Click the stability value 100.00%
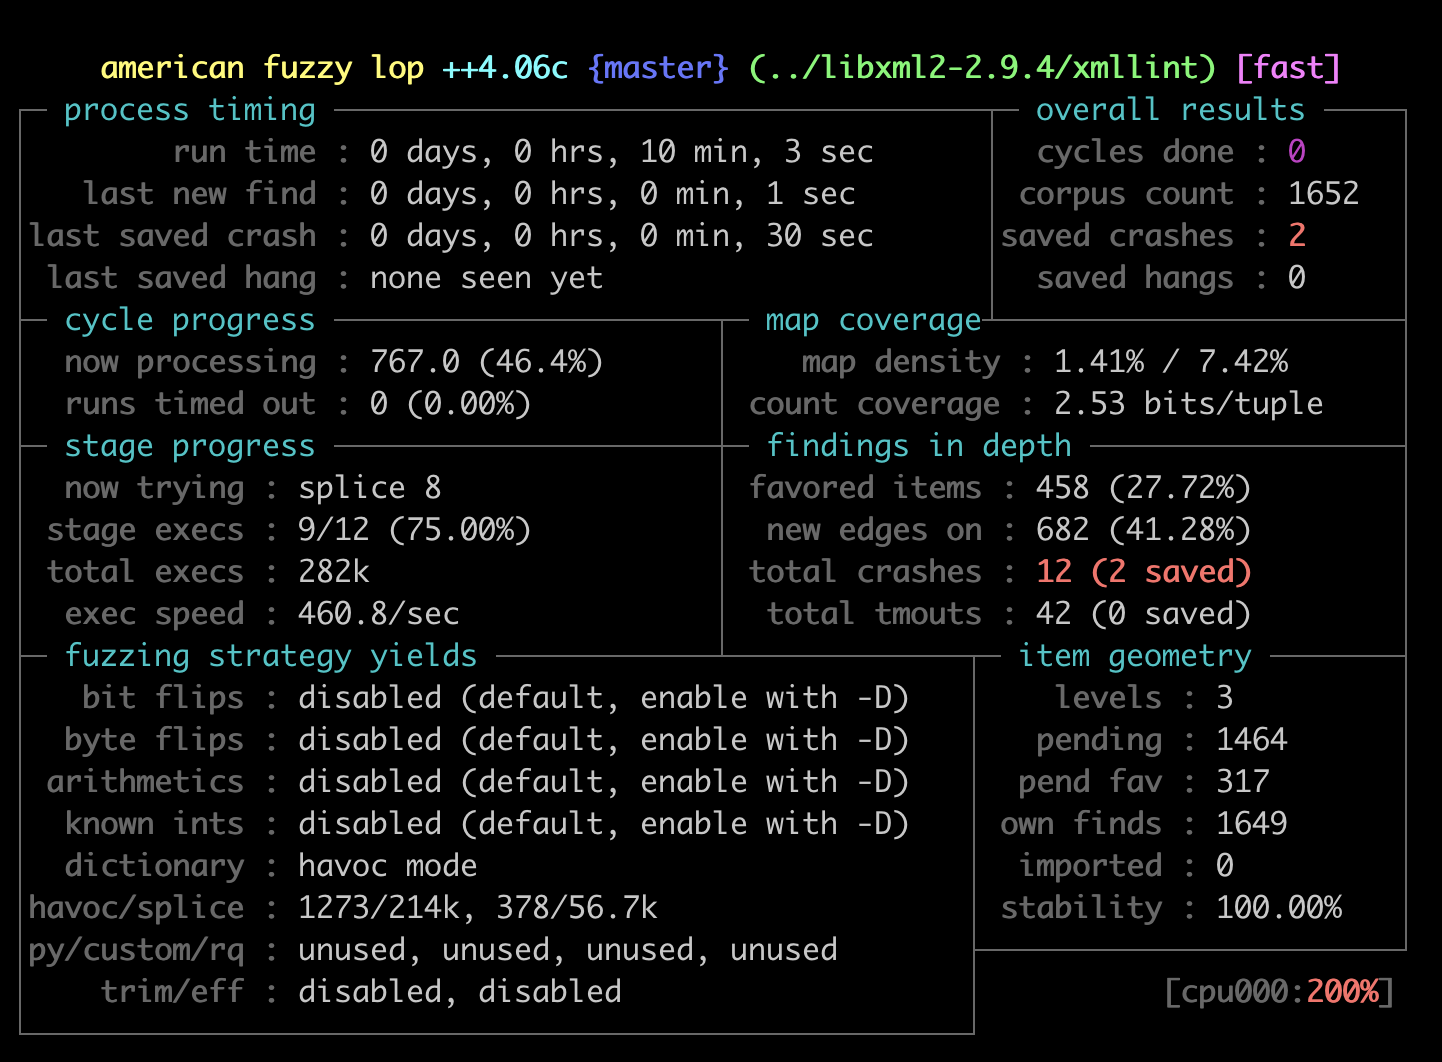 1279,908
